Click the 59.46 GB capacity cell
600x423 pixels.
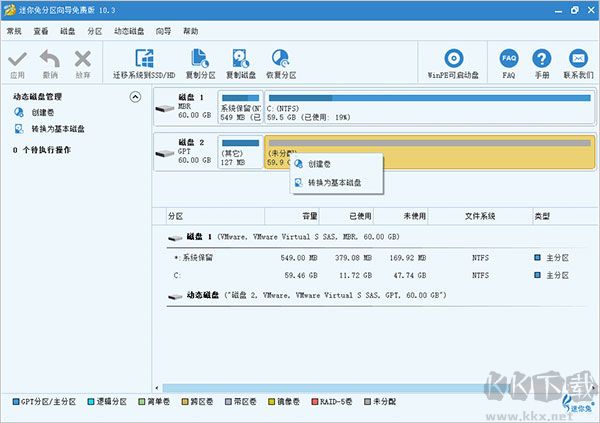tap(301, 275)
